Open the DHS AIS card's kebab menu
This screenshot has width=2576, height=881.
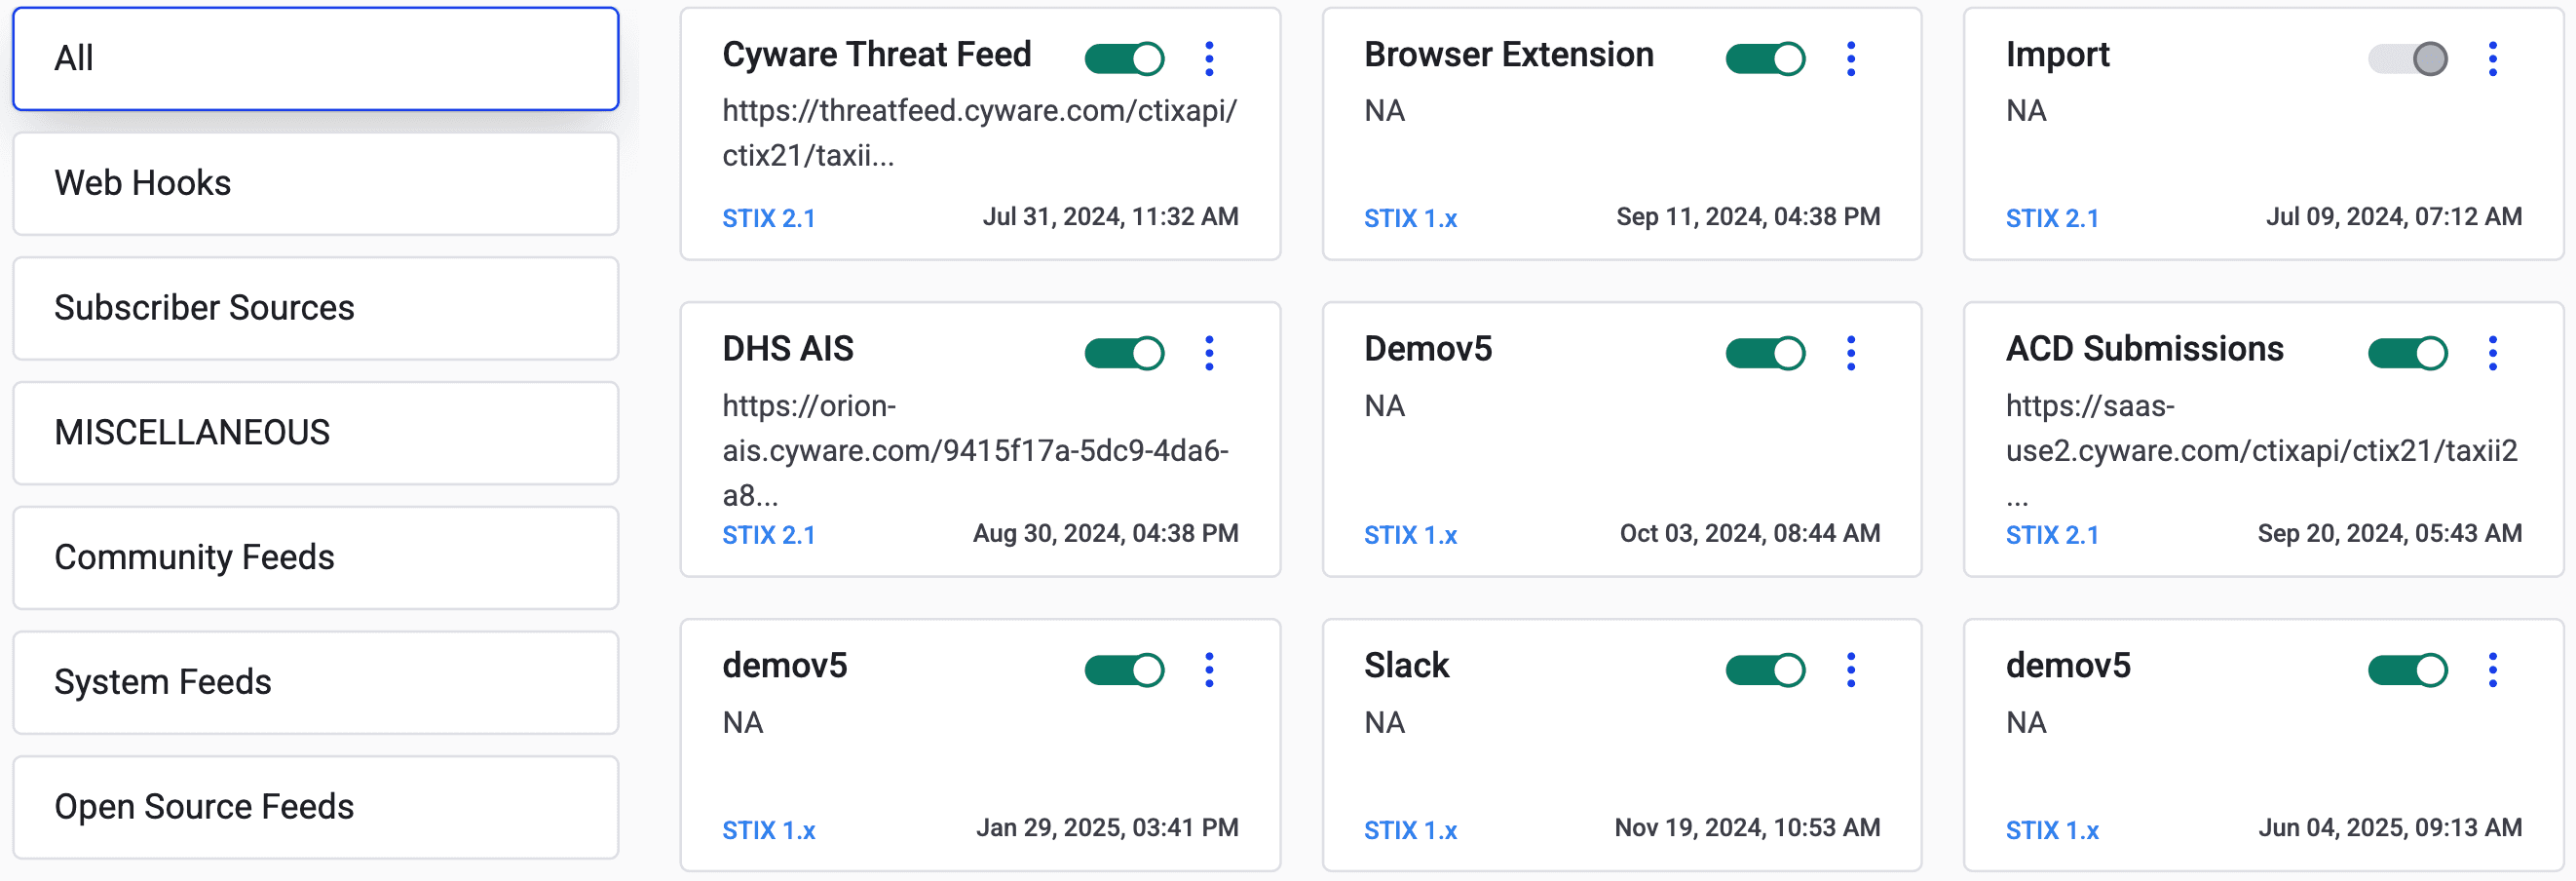1209,353
